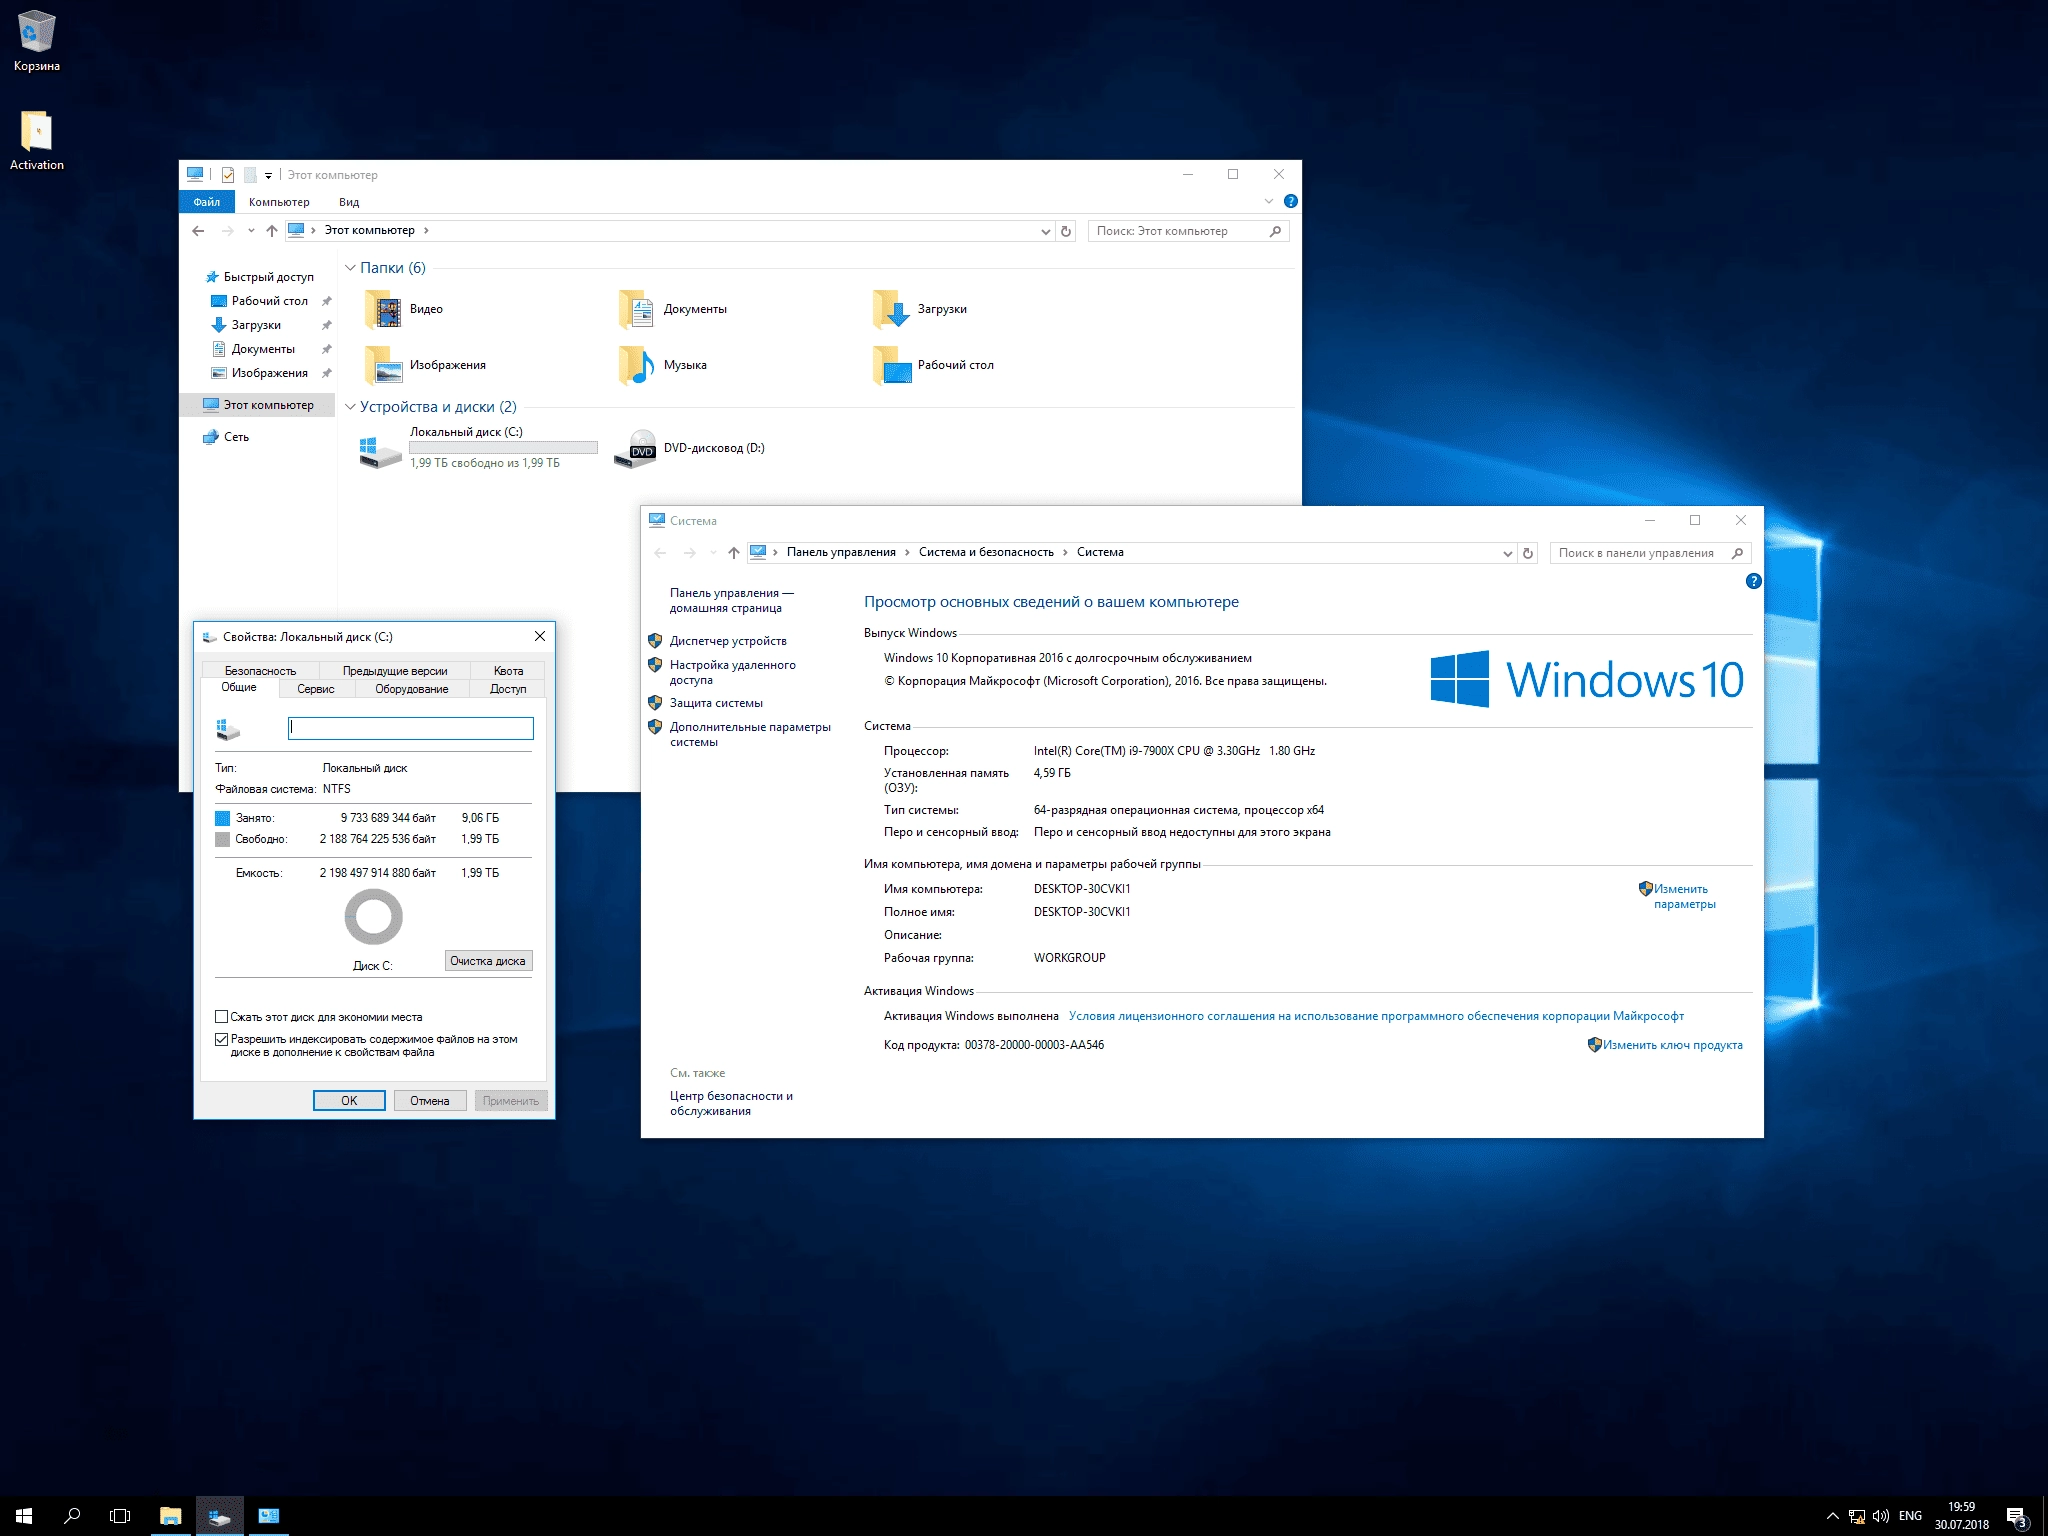The height and width of the screenshot is (1536, 2048).
Task: Select Быстрый доступ in navigation pane
Action: click(x=268, y=277)
